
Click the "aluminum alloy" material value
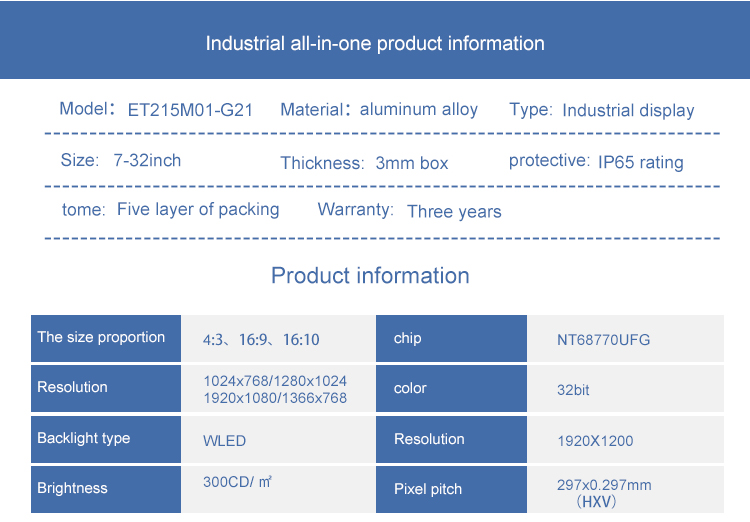[419, 109]
